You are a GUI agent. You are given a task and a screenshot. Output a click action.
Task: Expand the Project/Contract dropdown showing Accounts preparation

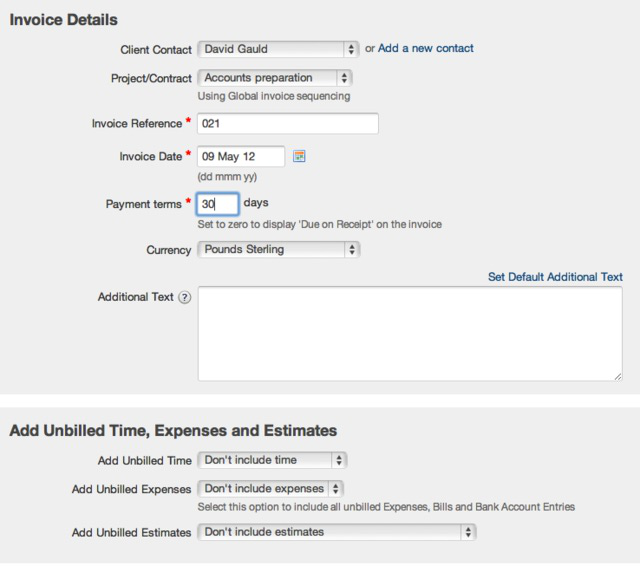pyautogui.click(x=275, y=78)
